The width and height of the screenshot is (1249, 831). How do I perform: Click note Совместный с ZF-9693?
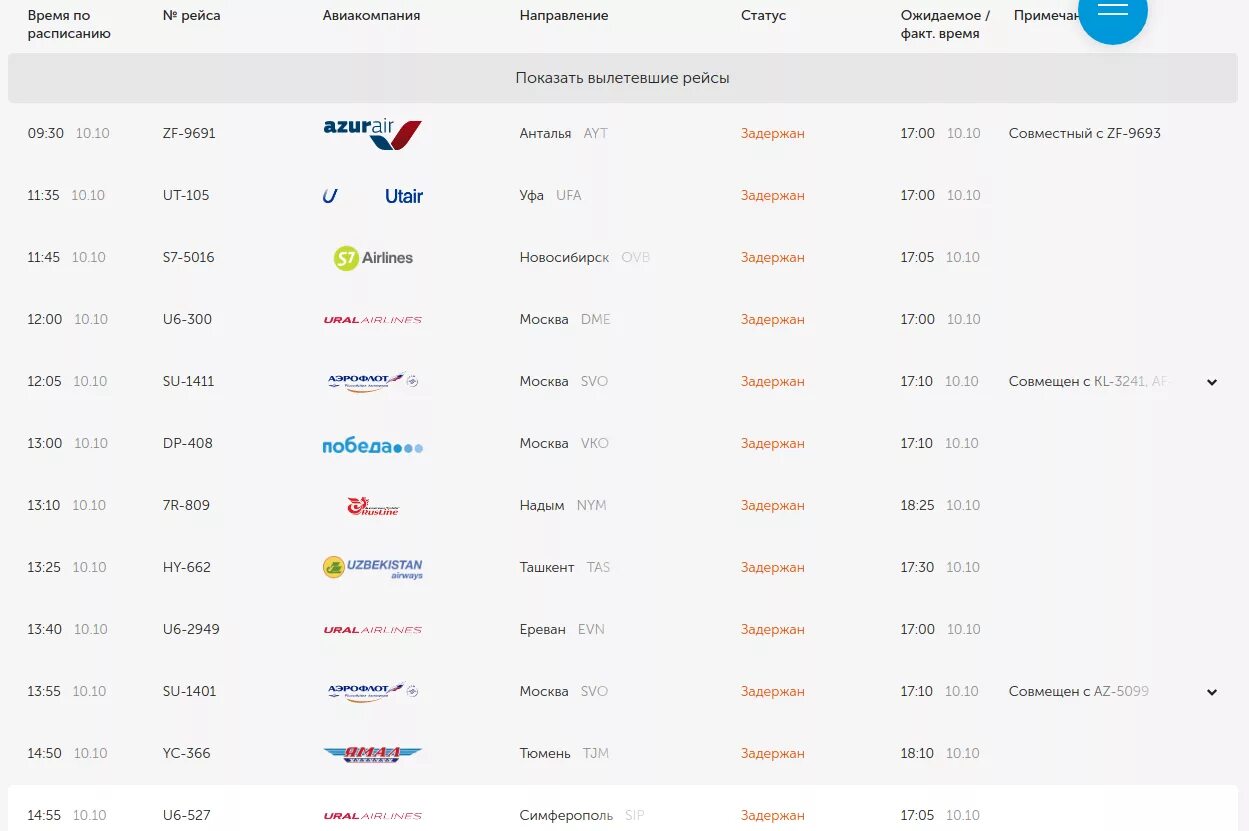click(x=1085, y=133)
